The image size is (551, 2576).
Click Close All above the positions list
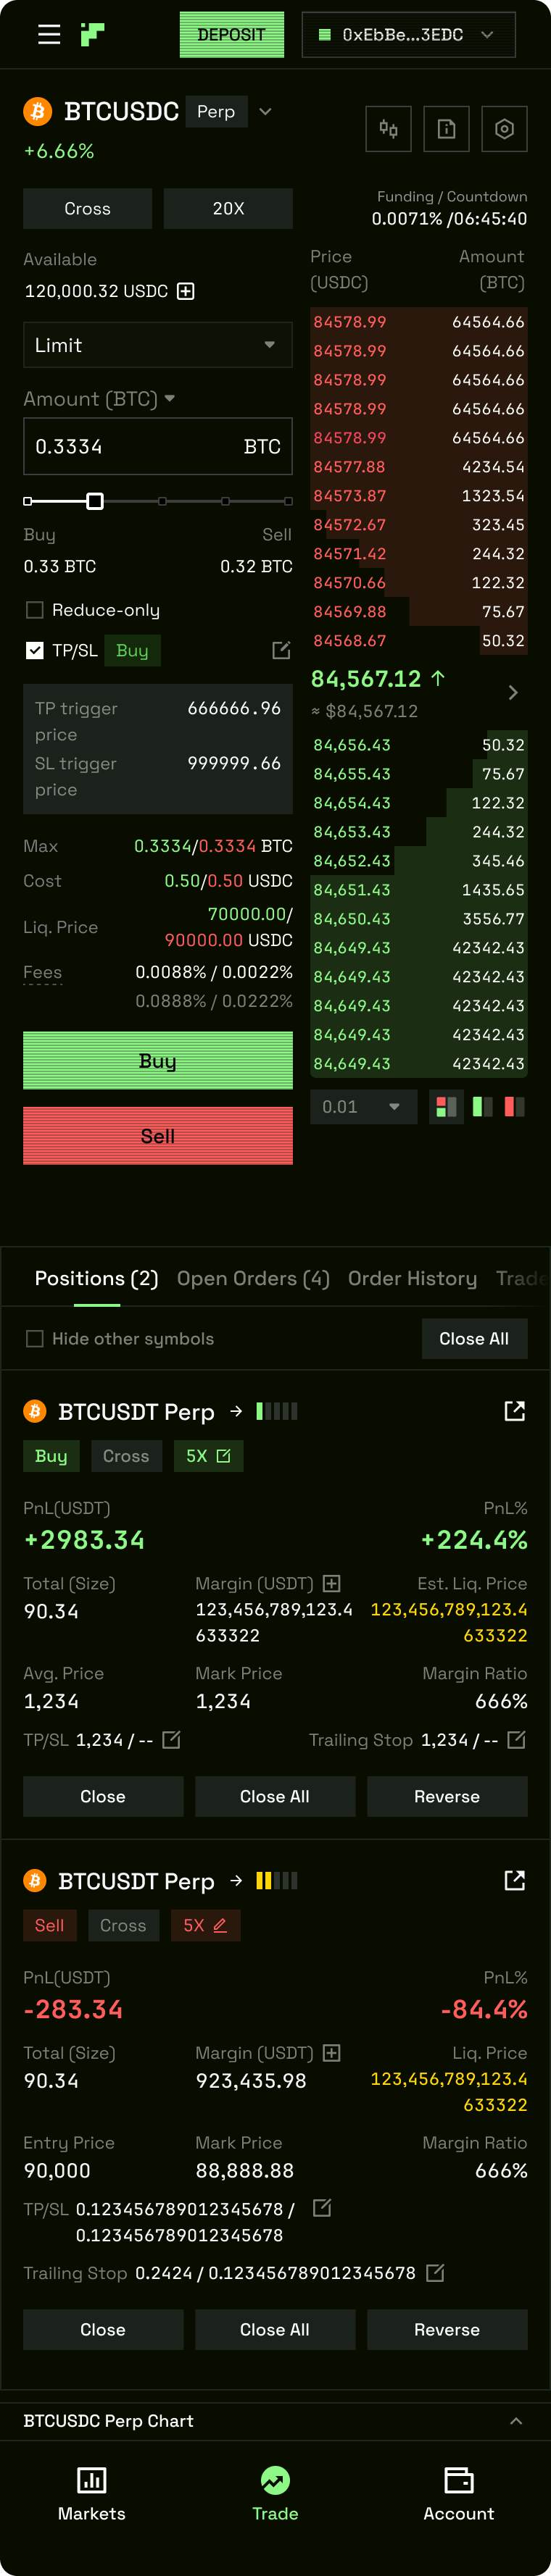tap(474, 1338)
